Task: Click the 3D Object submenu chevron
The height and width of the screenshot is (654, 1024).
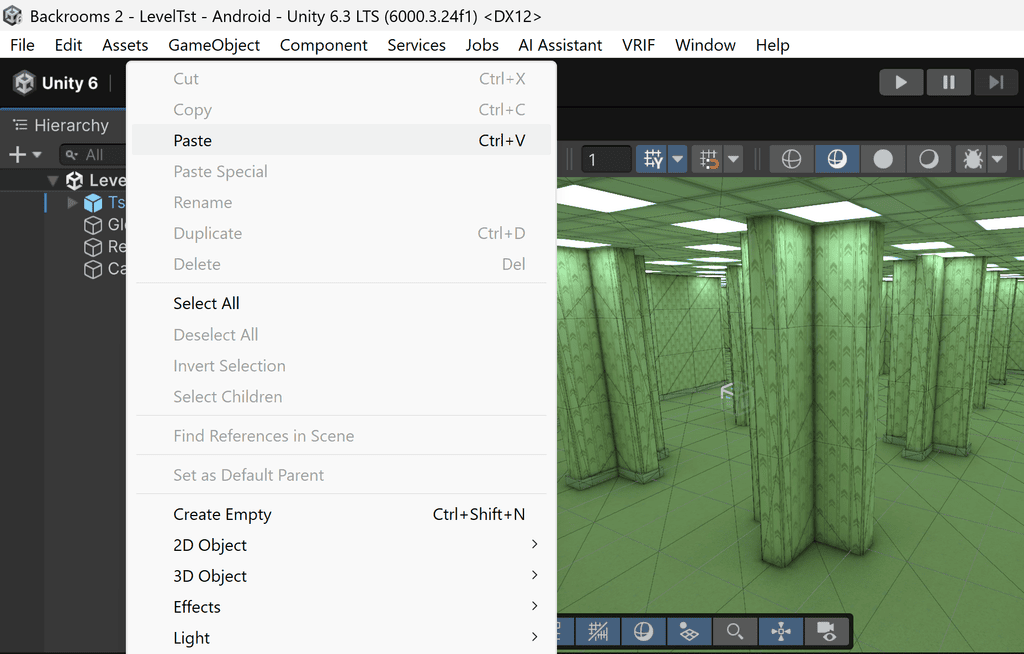Action: point(535,575)
